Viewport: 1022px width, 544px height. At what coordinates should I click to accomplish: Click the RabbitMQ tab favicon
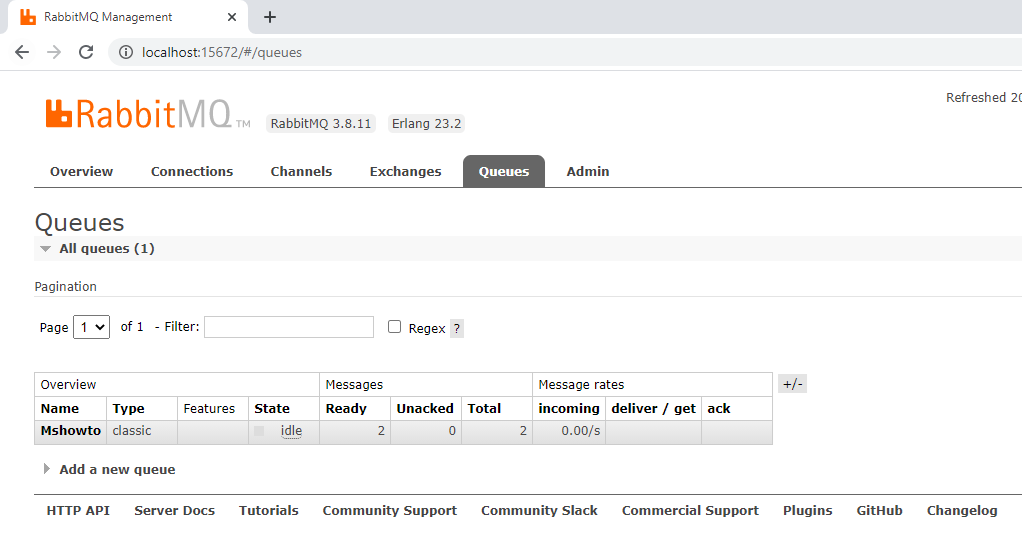tap(28, 17)
